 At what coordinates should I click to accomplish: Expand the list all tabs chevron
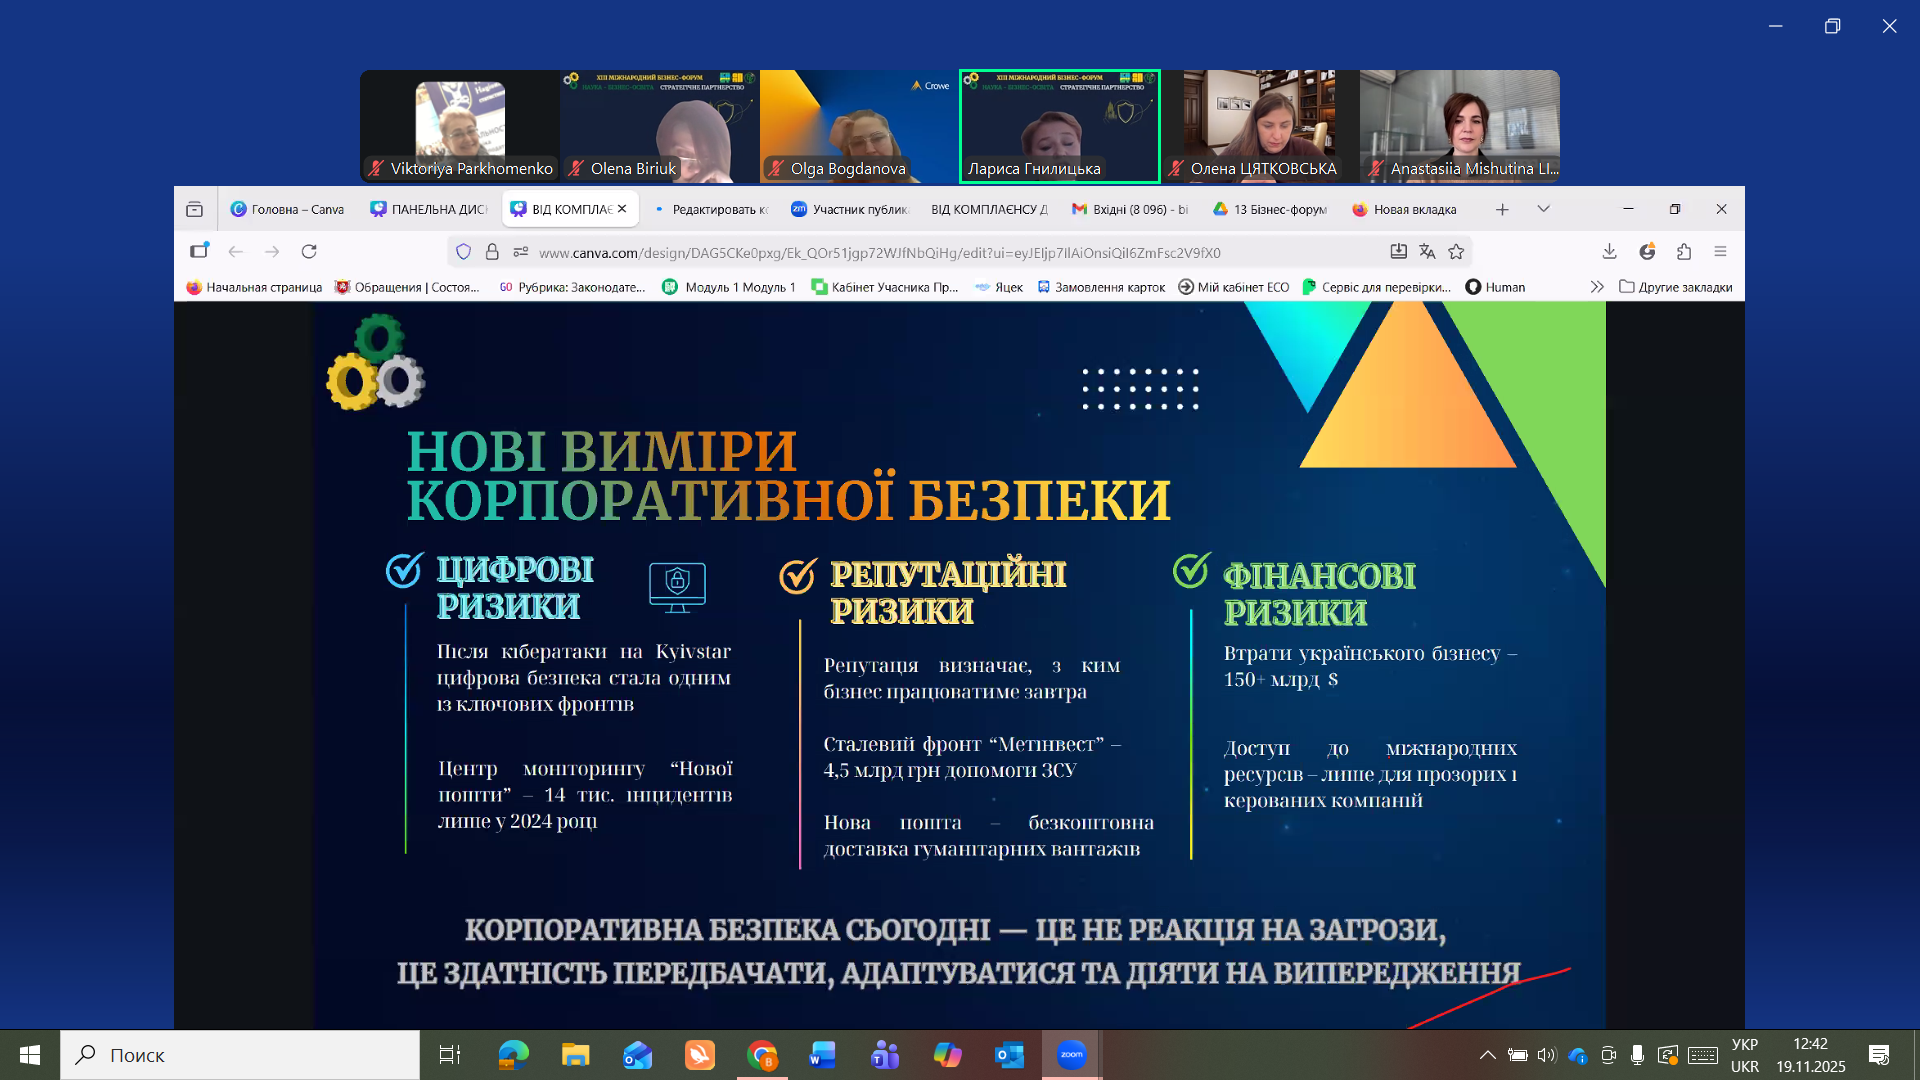(x=1543, y=209)
